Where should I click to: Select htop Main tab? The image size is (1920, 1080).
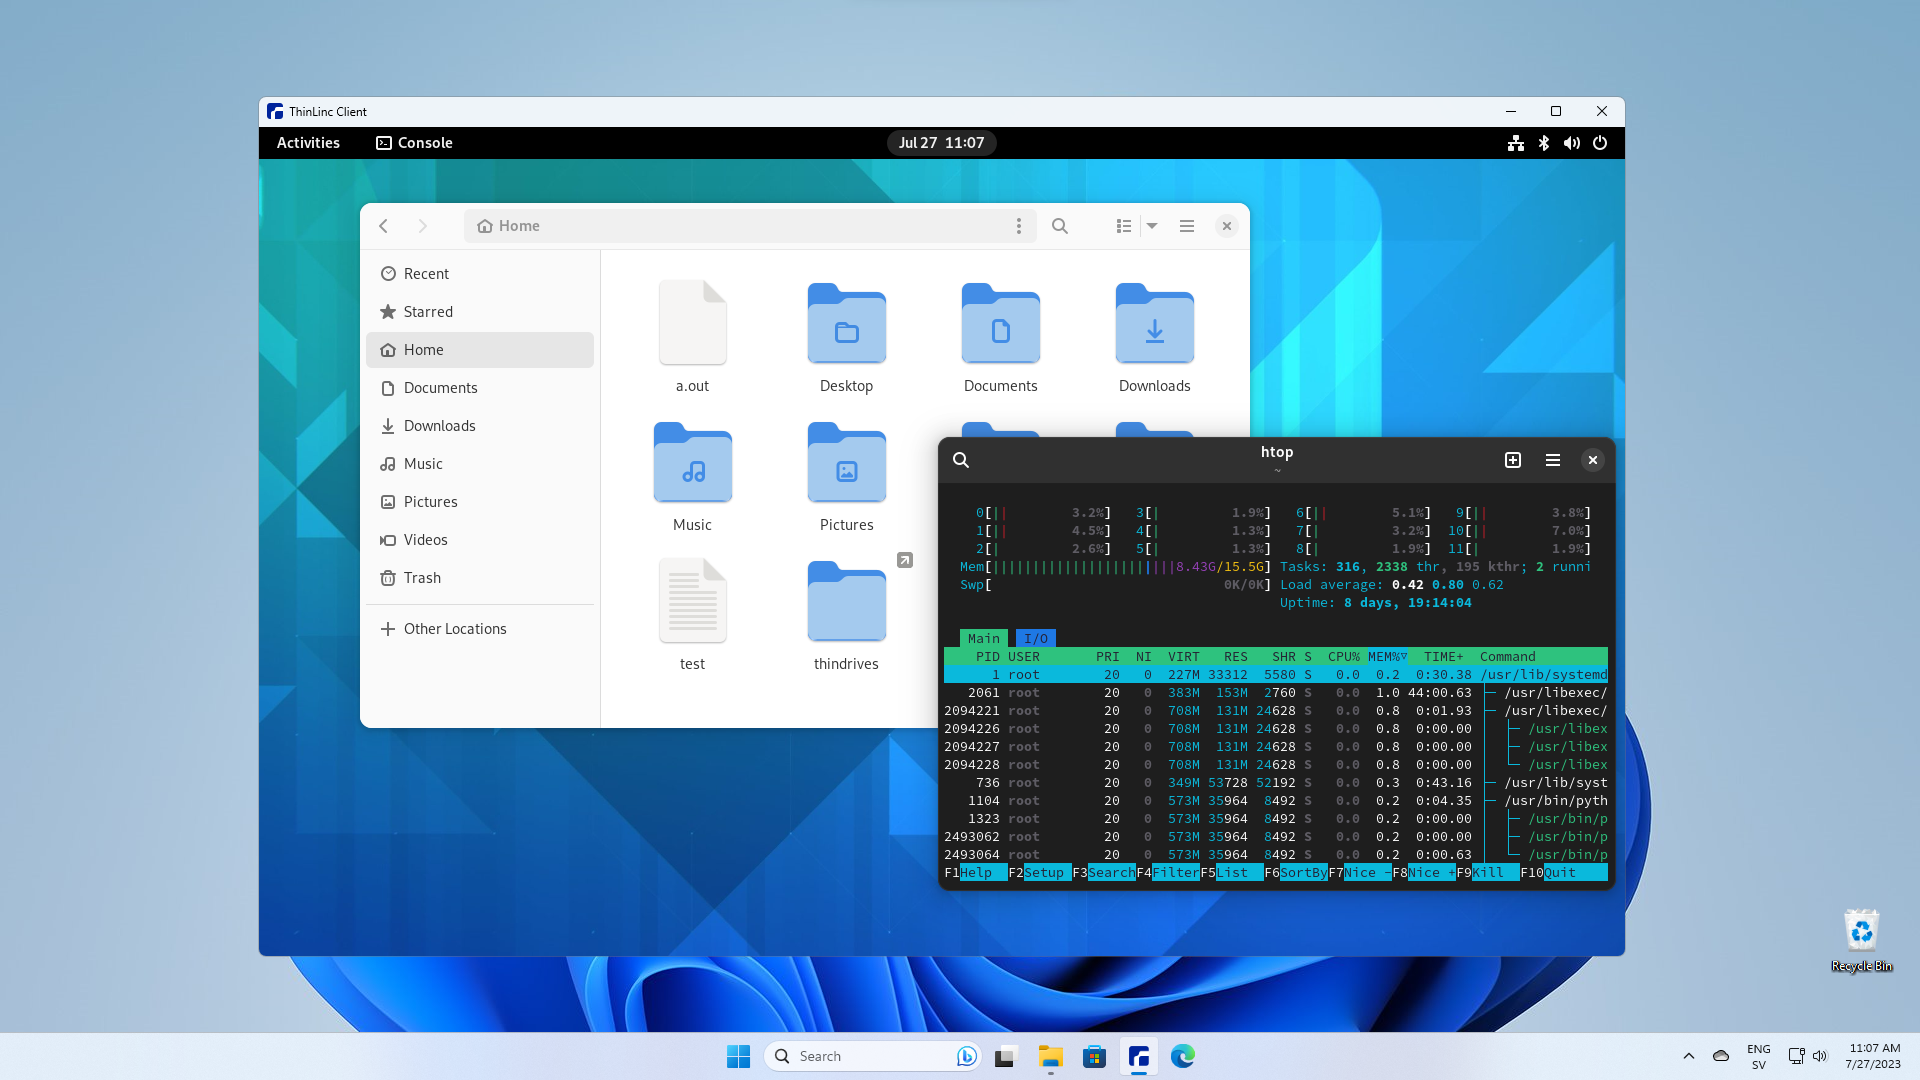click(x=983, y=638)
